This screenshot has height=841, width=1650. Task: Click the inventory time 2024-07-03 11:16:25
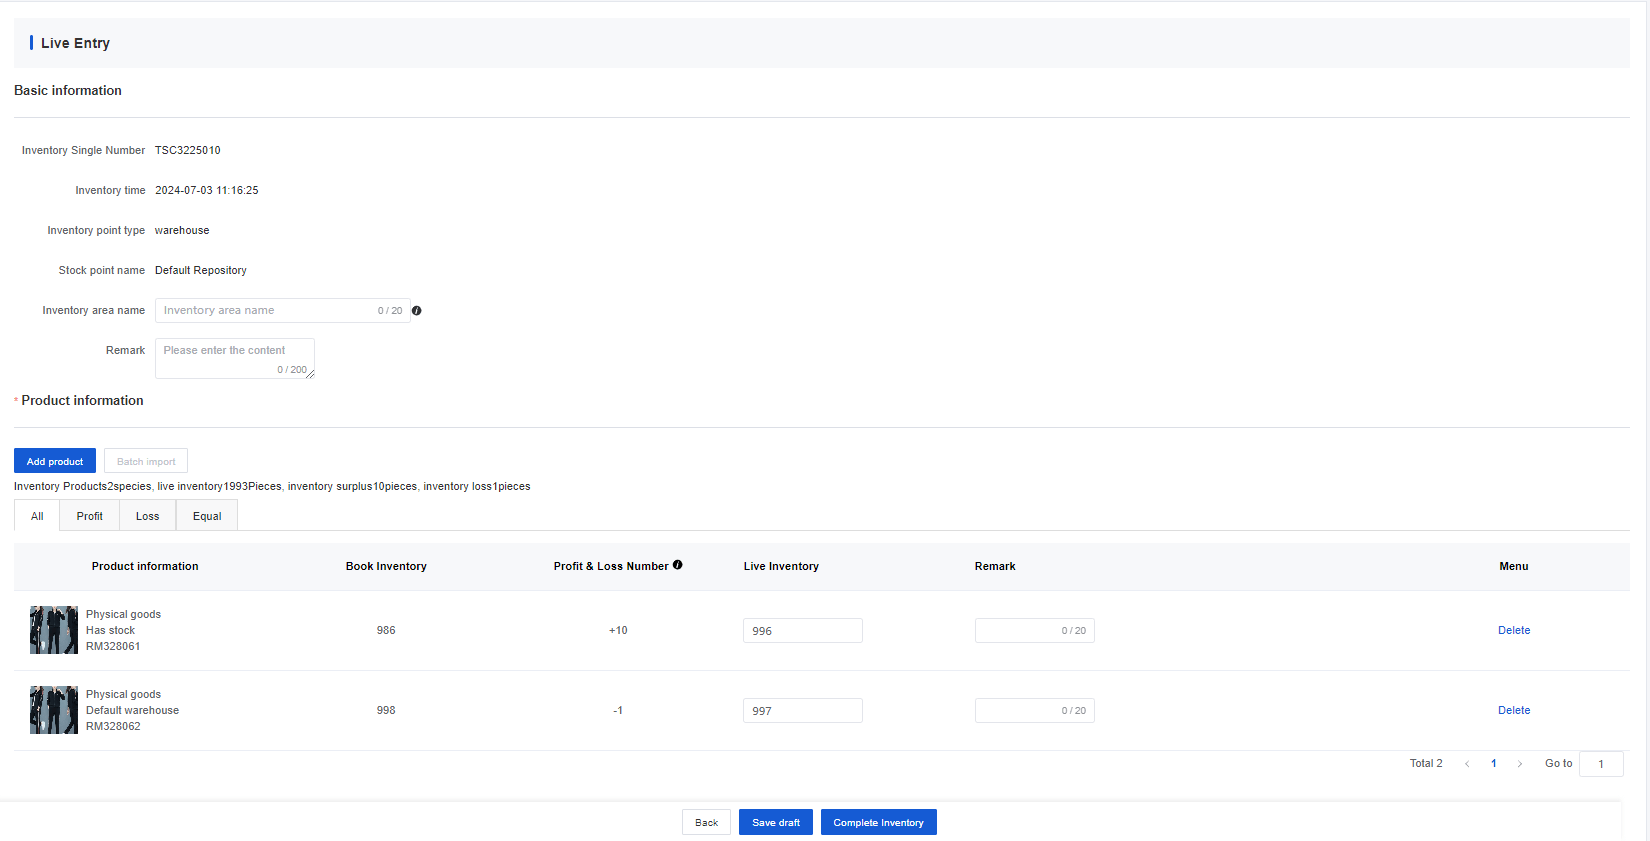[207, 190]
